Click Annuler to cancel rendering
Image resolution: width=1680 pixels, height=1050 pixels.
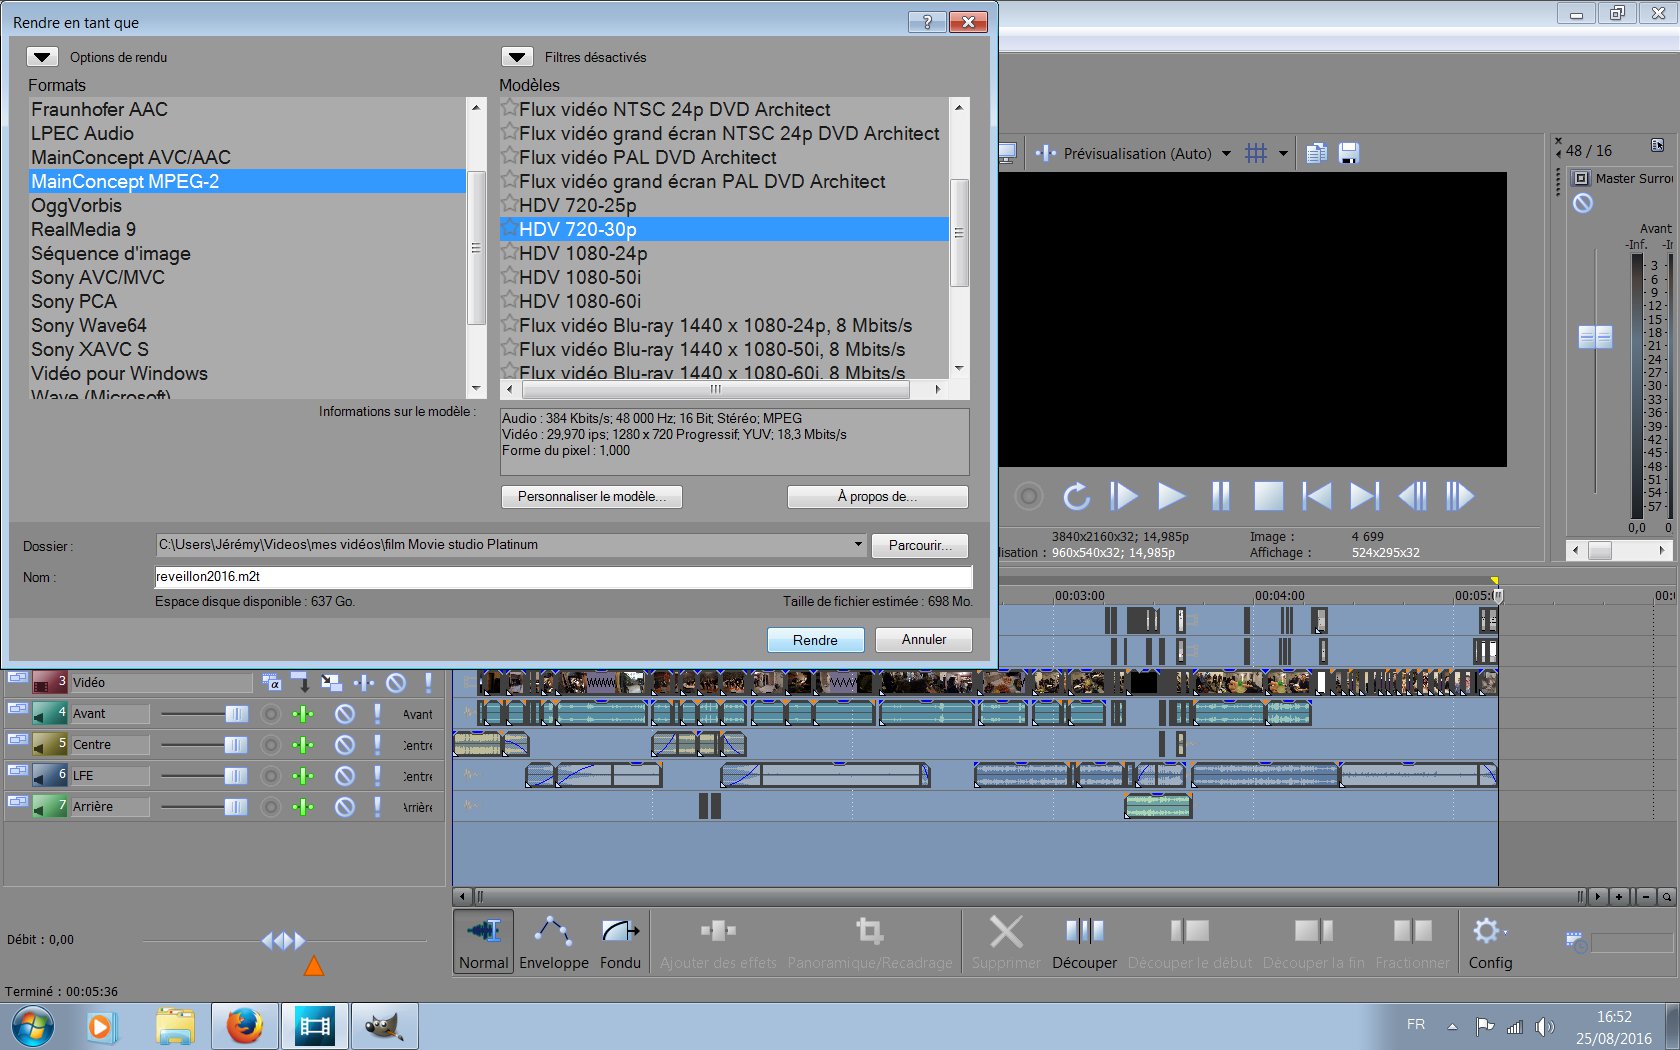(x=924, y=640)
